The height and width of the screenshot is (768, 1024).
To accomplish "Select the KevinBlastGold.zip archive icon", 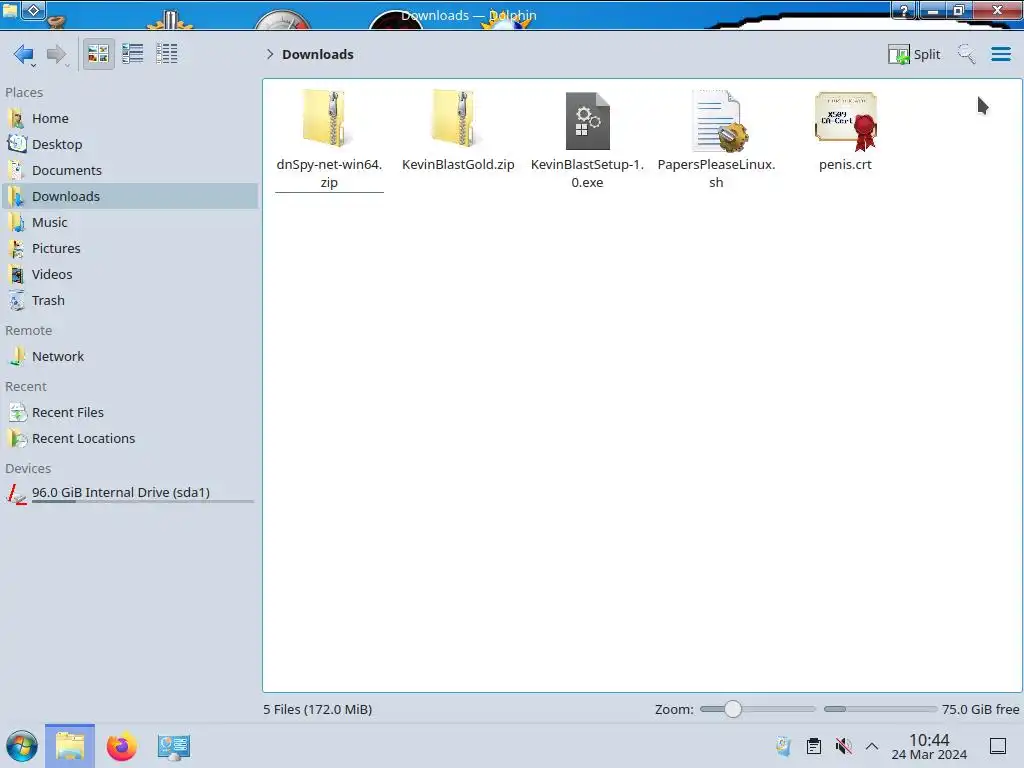I will (x=458, y=119).
